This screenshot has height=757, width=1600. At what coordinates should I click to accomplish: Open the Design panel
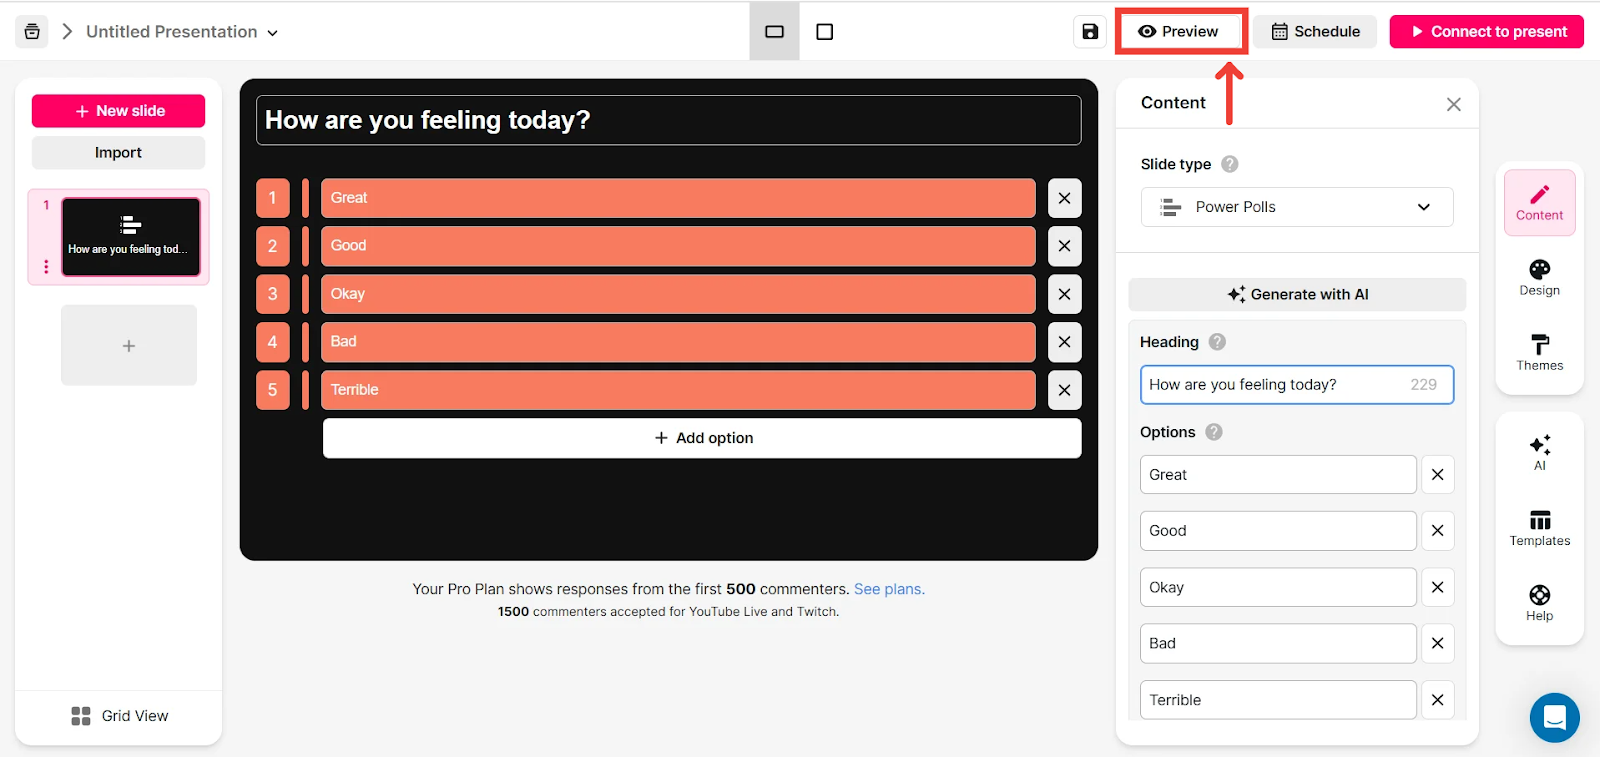pyautogui.click(x=1539, y=278)
